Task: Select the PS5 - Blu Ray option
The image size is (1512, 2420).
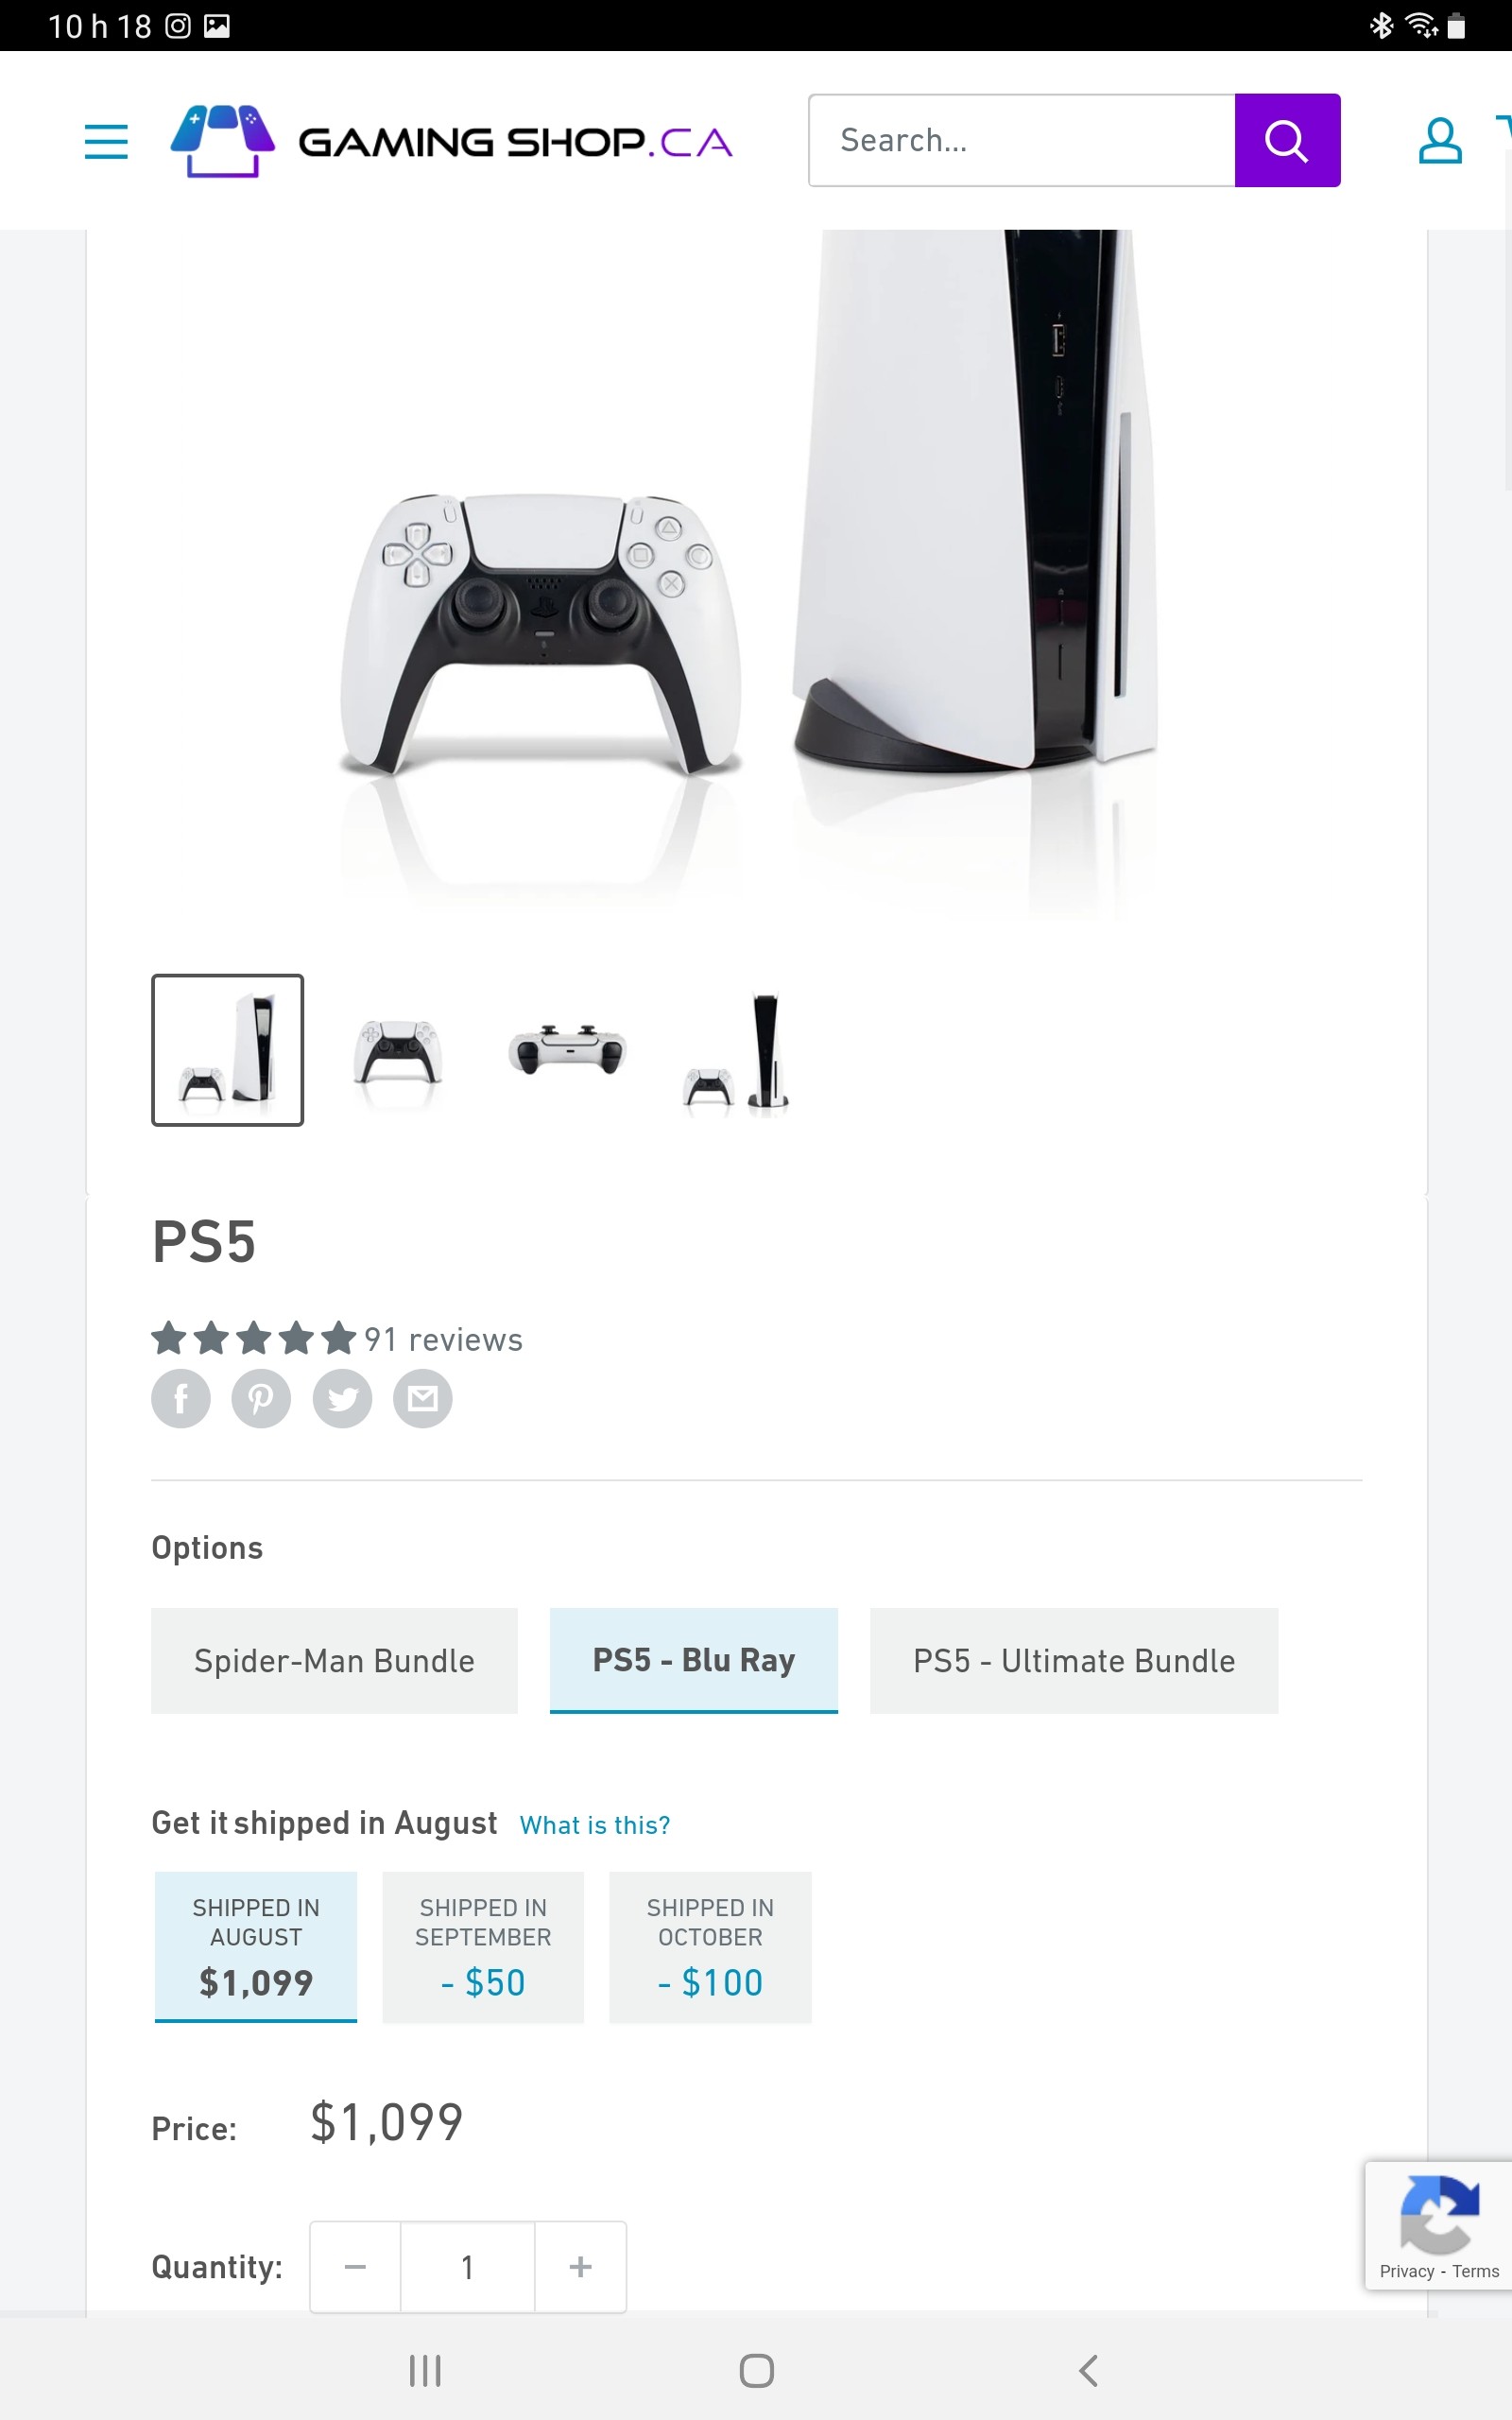Action: (x=694, y=1660)
